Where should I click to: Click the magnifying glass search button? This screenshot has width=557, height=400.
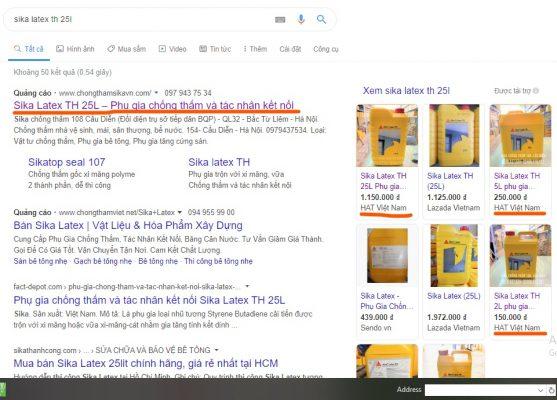[321, 19]
